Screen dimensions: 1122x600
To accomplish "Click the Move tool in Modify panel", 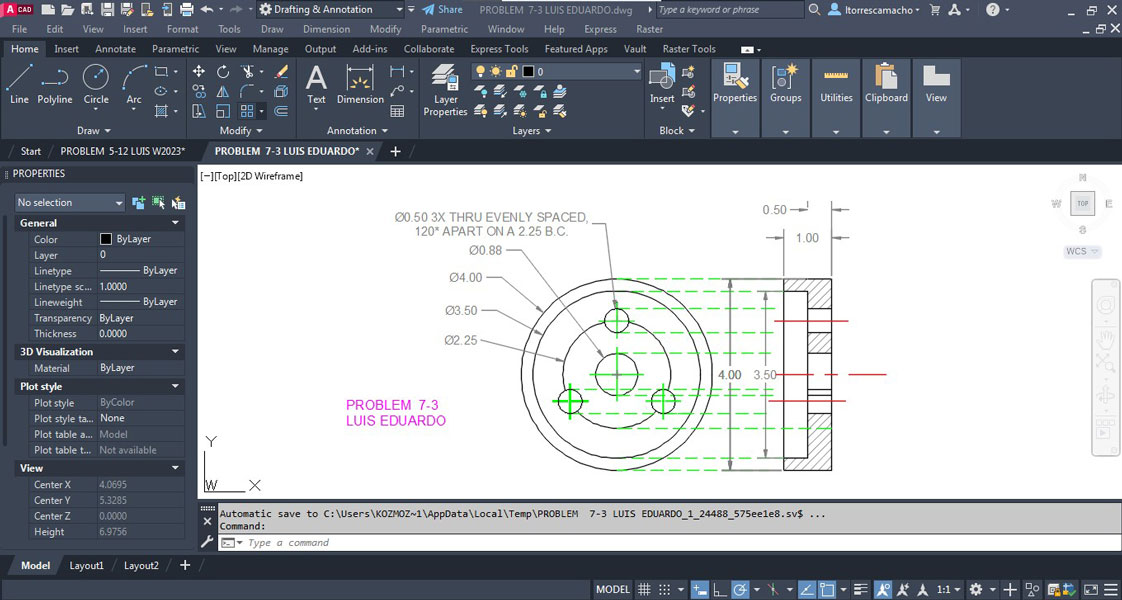I will tap(199, 72).
